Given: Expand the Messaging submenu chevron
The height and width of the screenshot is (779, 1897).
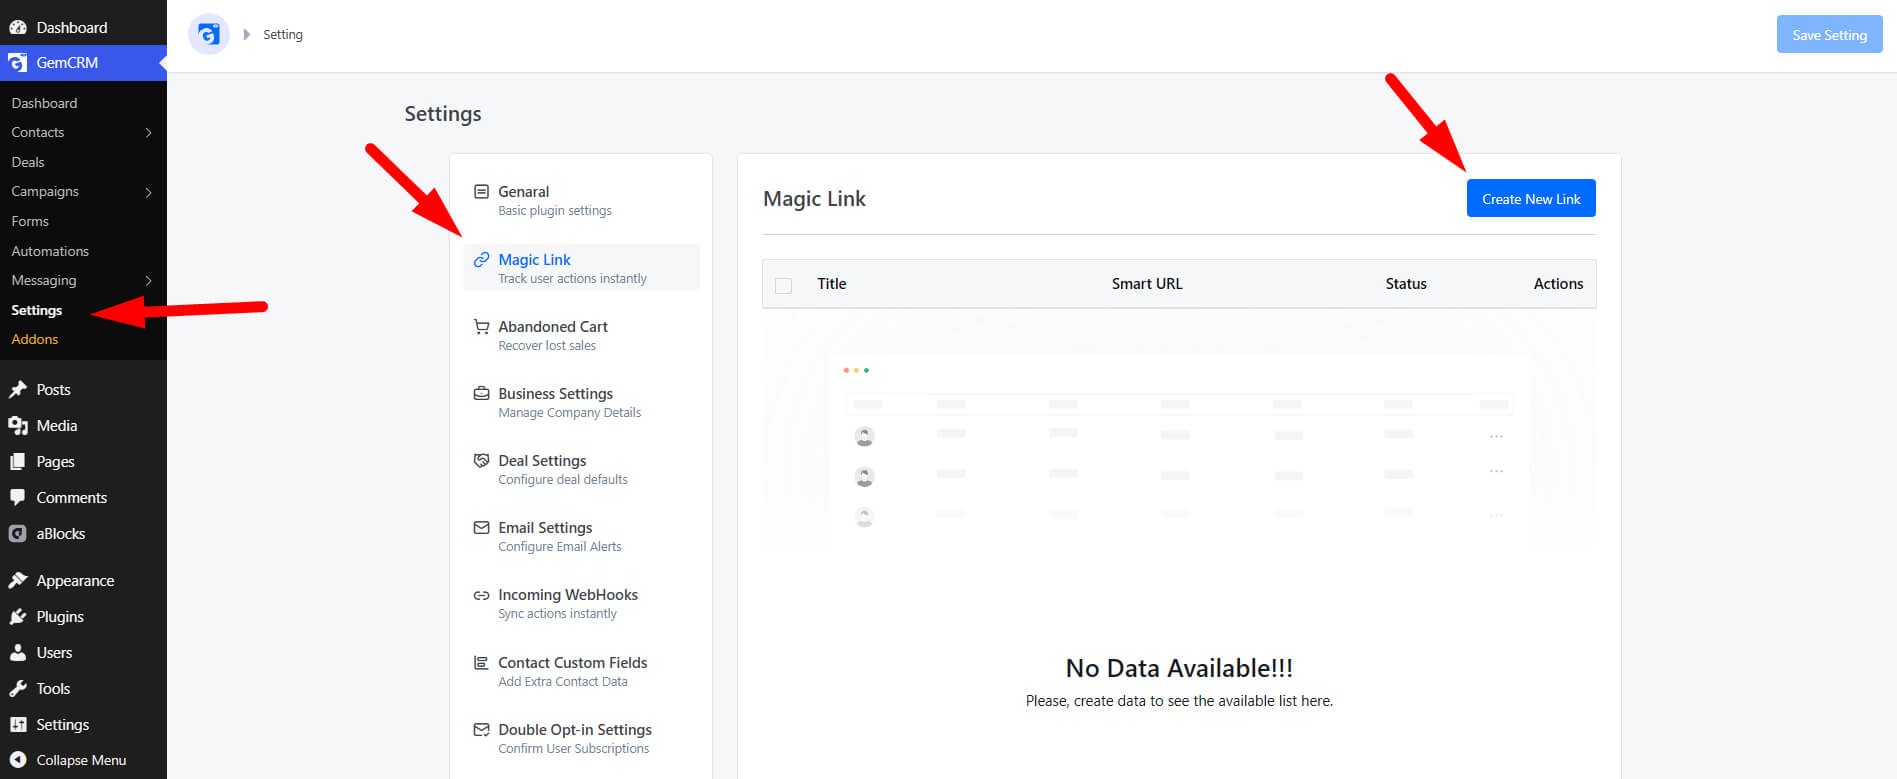Looking at the screenshot, I should pos(149,281).
